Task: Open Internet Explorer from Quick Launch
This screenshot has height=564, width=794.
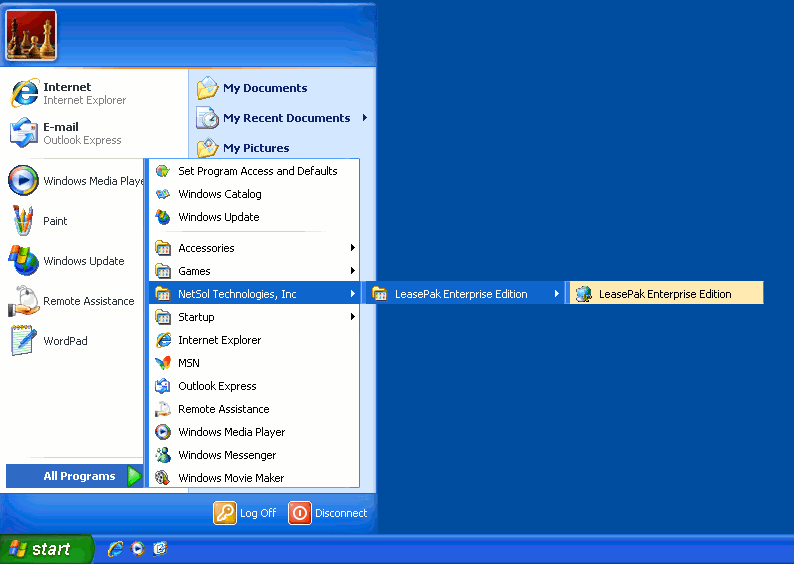Action: coord(115,548)
